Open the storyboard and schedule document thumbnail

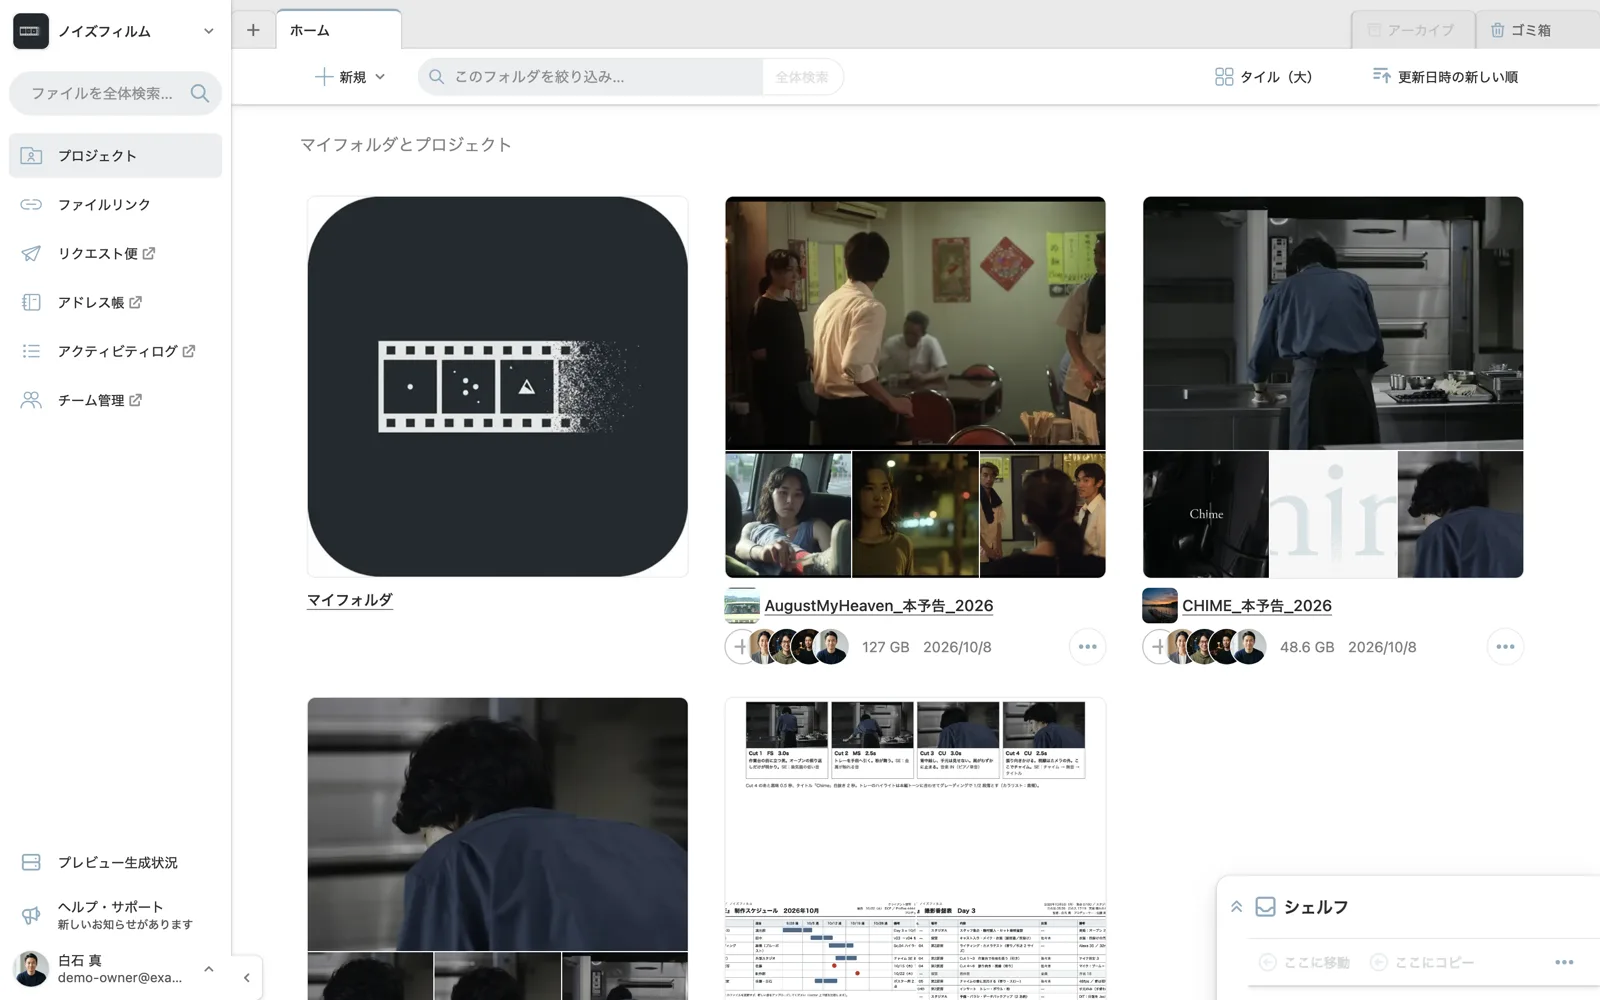tap(915, 848)
